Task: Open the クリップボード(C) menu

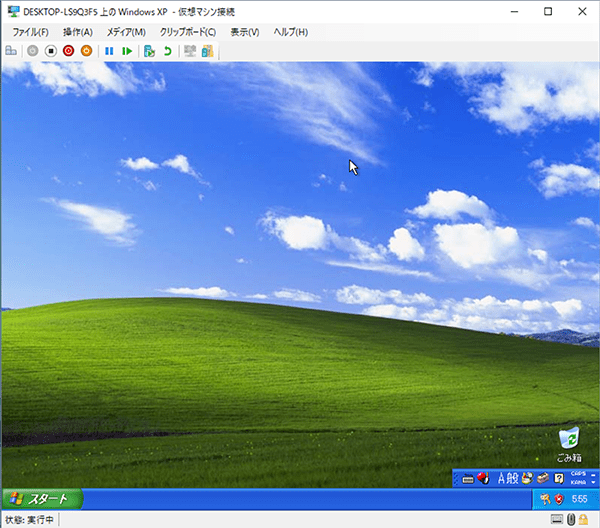Action: [188, 32]
